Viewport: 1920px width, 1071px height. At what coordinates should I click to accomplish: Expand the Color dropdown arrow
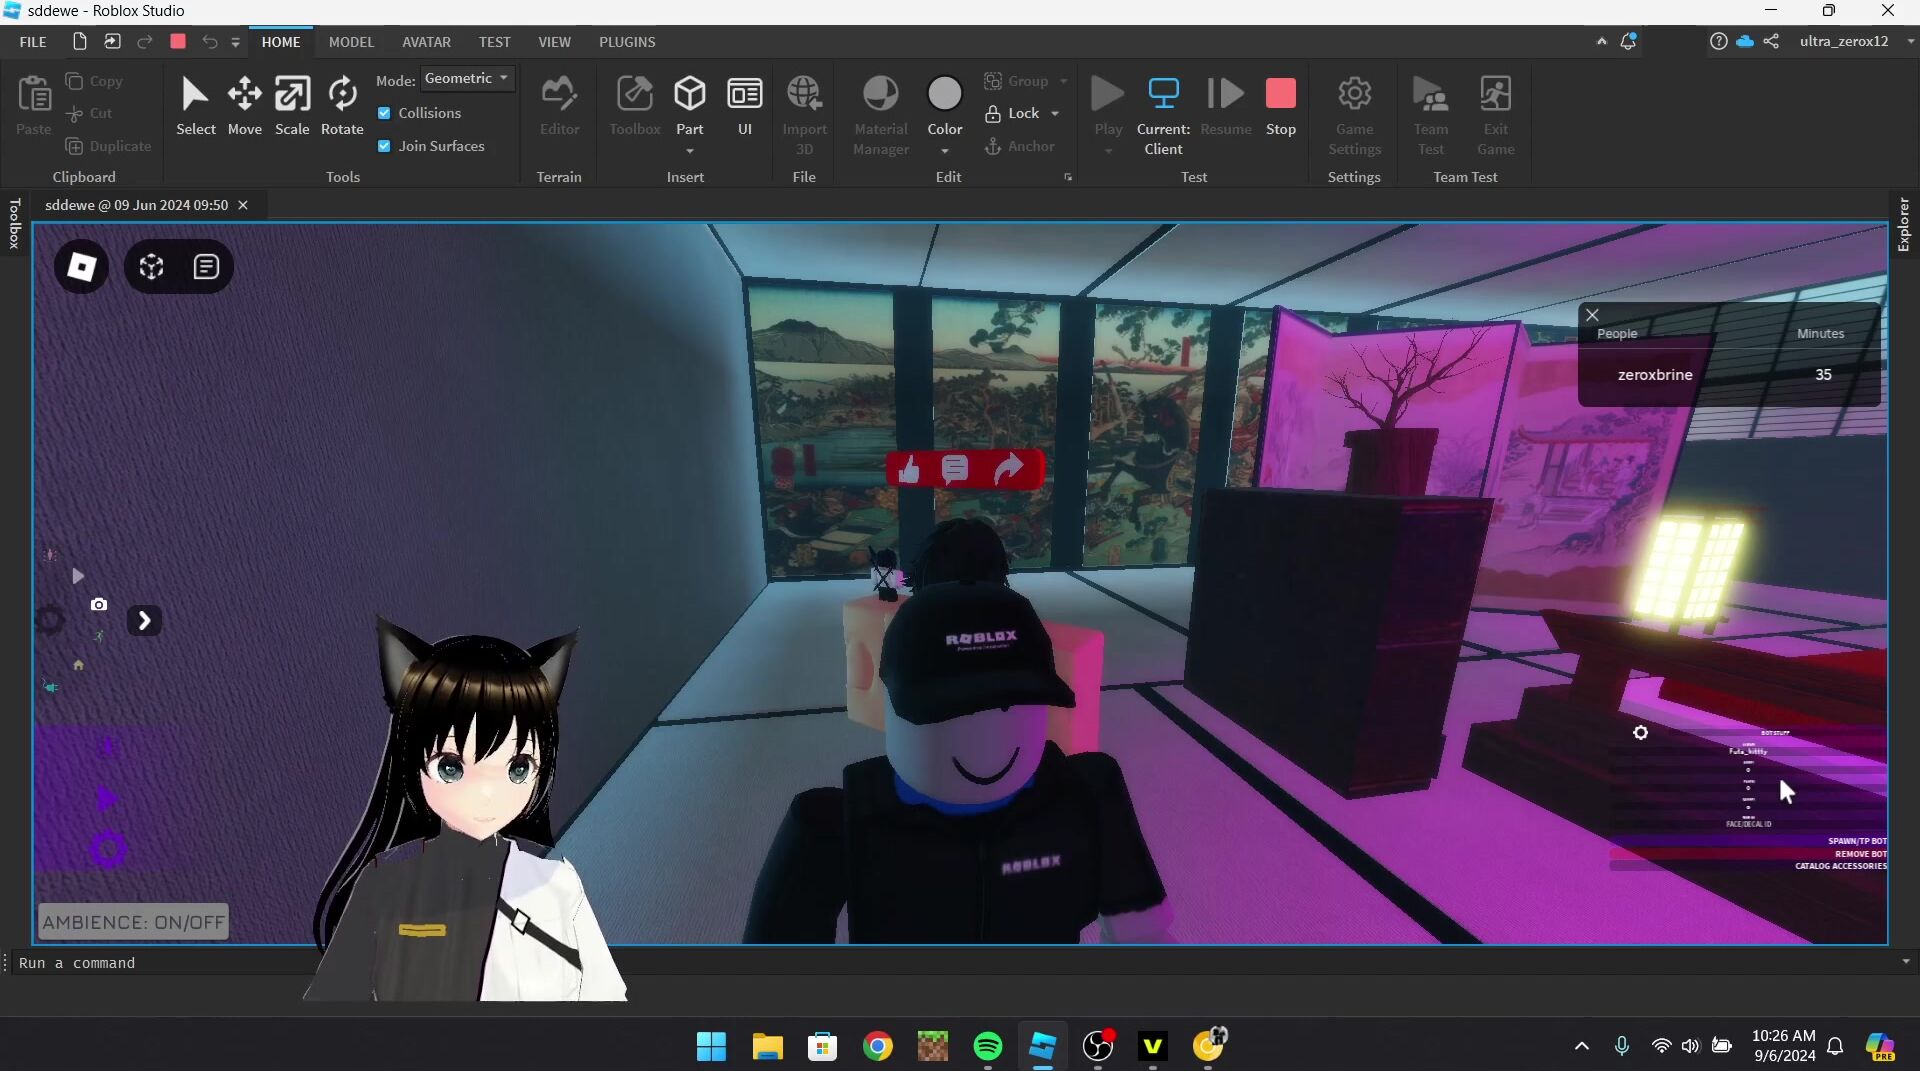[945, 151]
